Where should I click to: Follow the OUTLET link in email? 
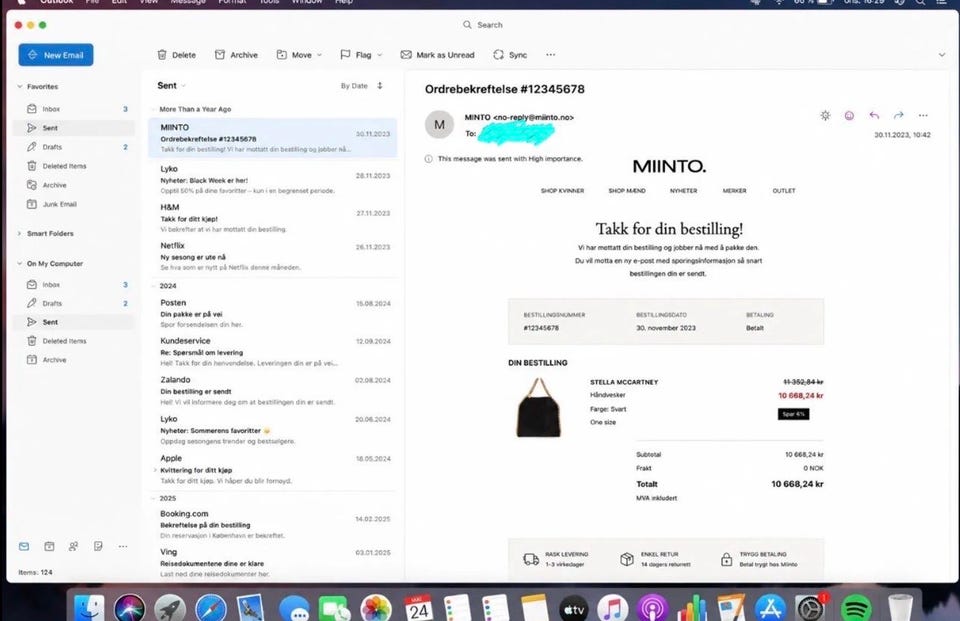tap(784, 191)
